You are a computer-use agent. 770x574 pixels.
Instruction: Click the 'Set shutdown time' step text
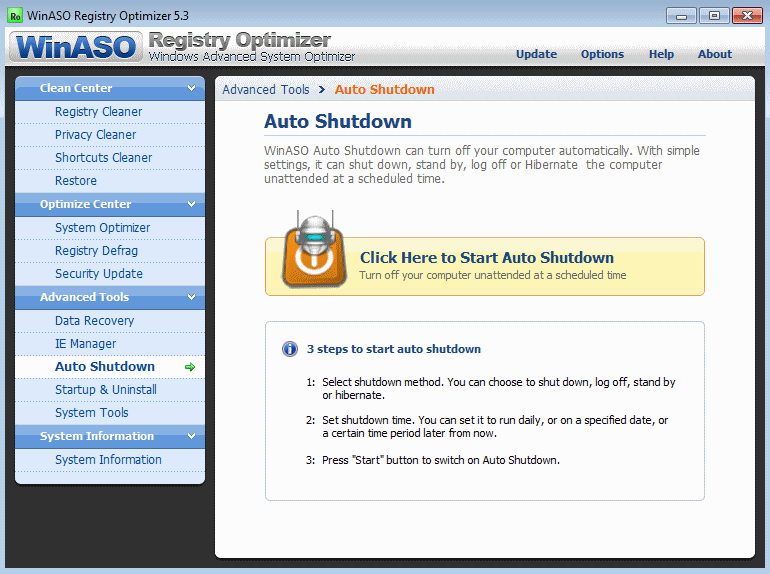495,427
